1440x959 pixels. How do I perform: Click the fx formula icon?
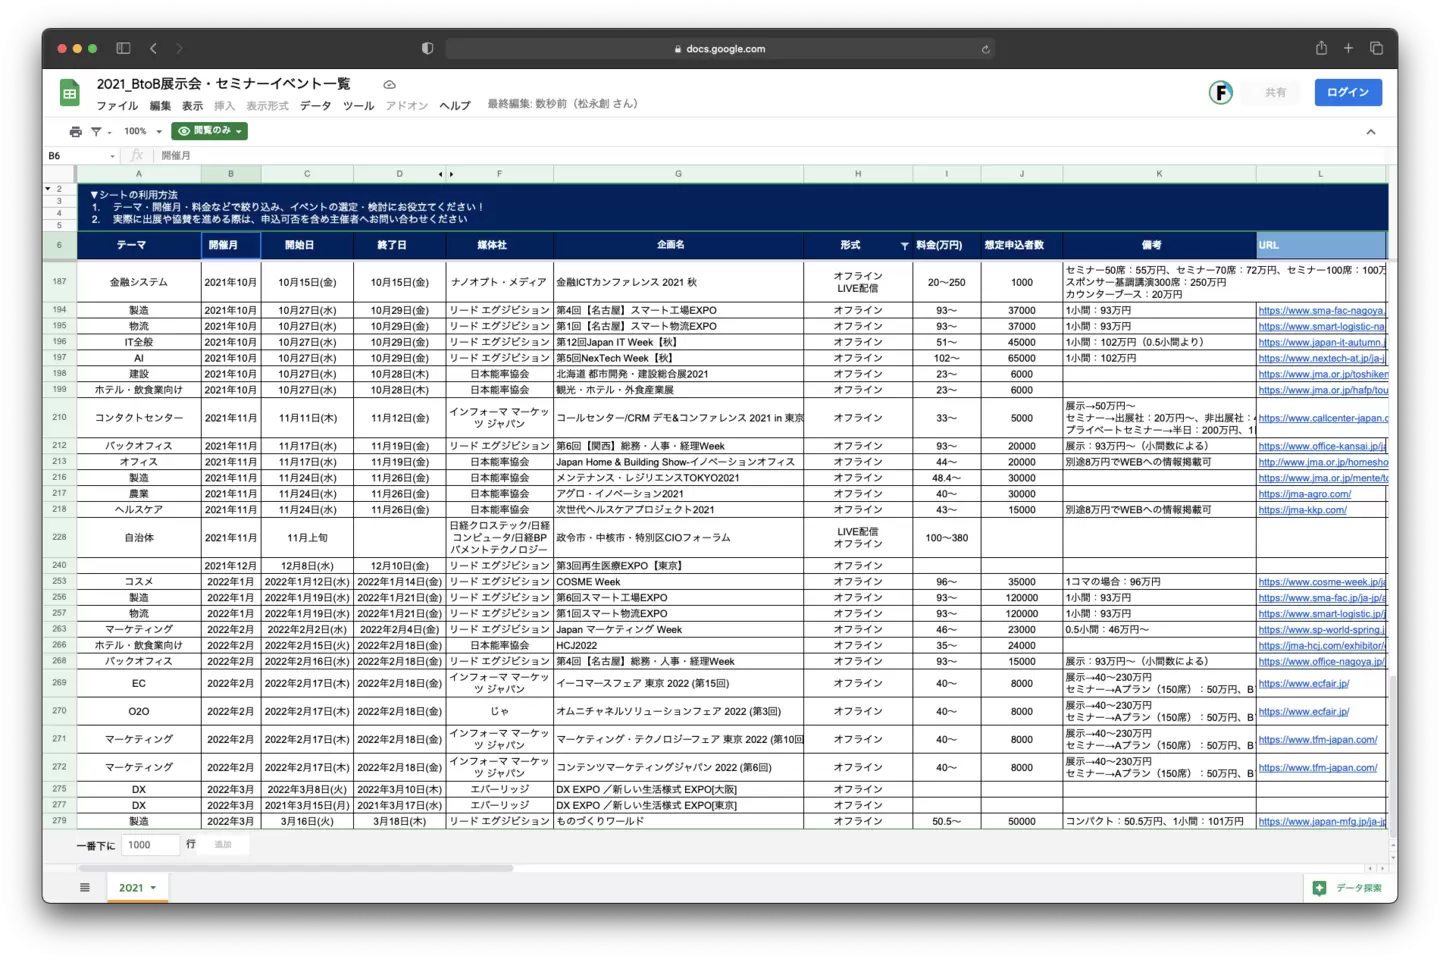coord(137,155)
